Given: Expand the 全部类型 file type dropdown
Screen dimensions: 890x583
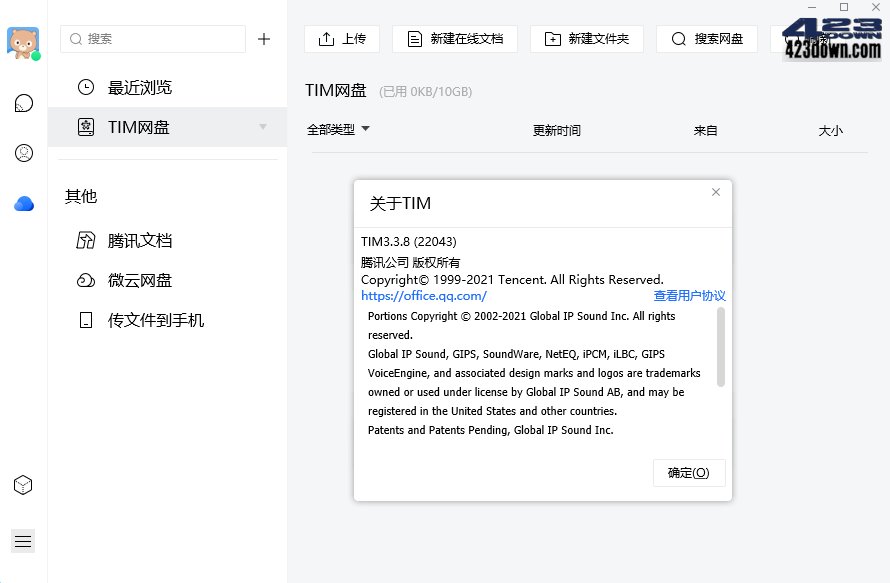Looking at the screenshot, I should [x=338, y=129].
